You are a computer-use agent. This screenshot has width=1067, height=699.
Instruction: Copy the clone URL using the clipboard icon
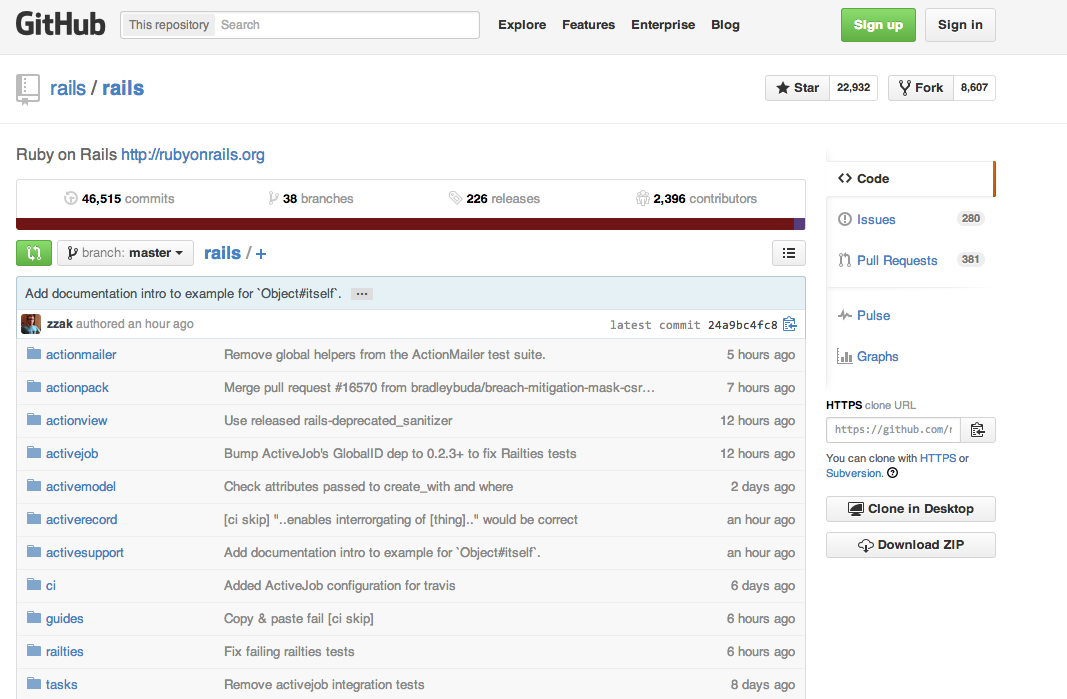978,429
